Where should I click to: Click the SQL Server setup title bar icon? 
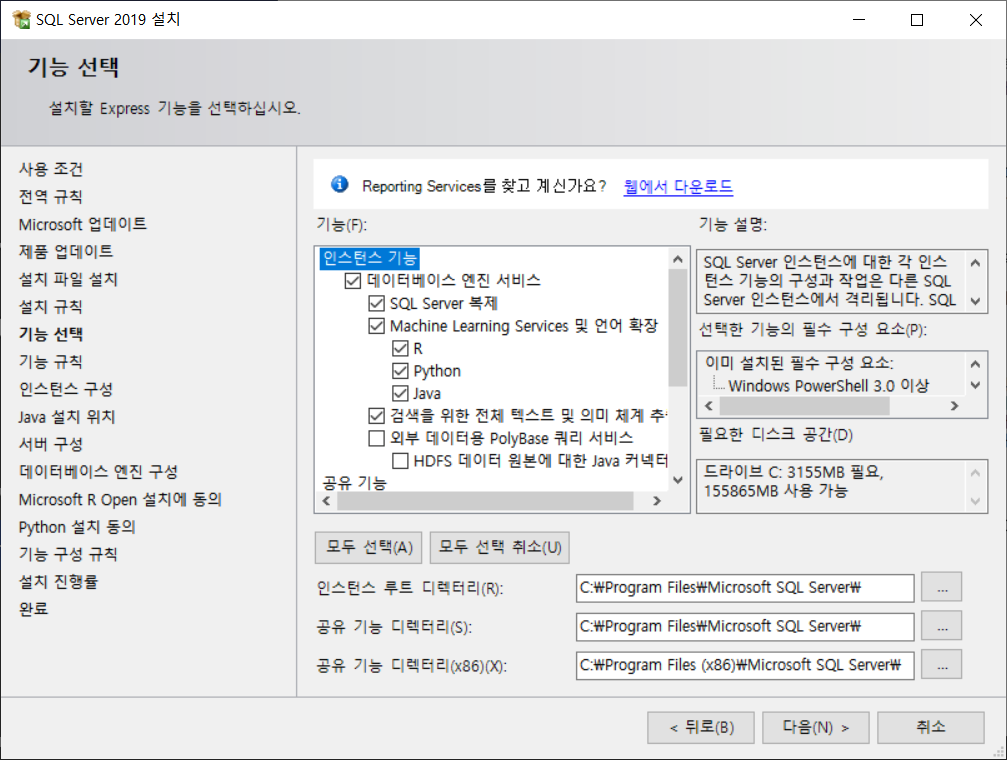21,19
